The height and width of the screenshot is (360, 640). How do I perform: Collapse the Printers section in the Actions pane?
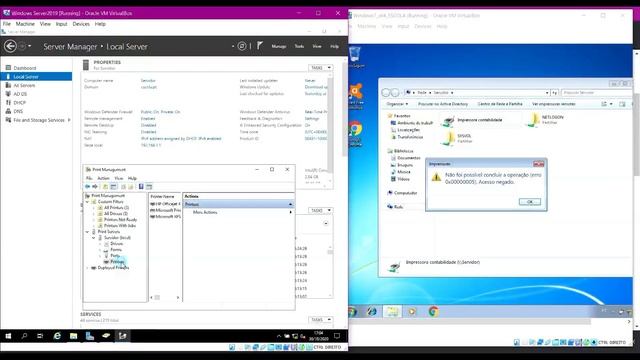[x=290, y=204]
